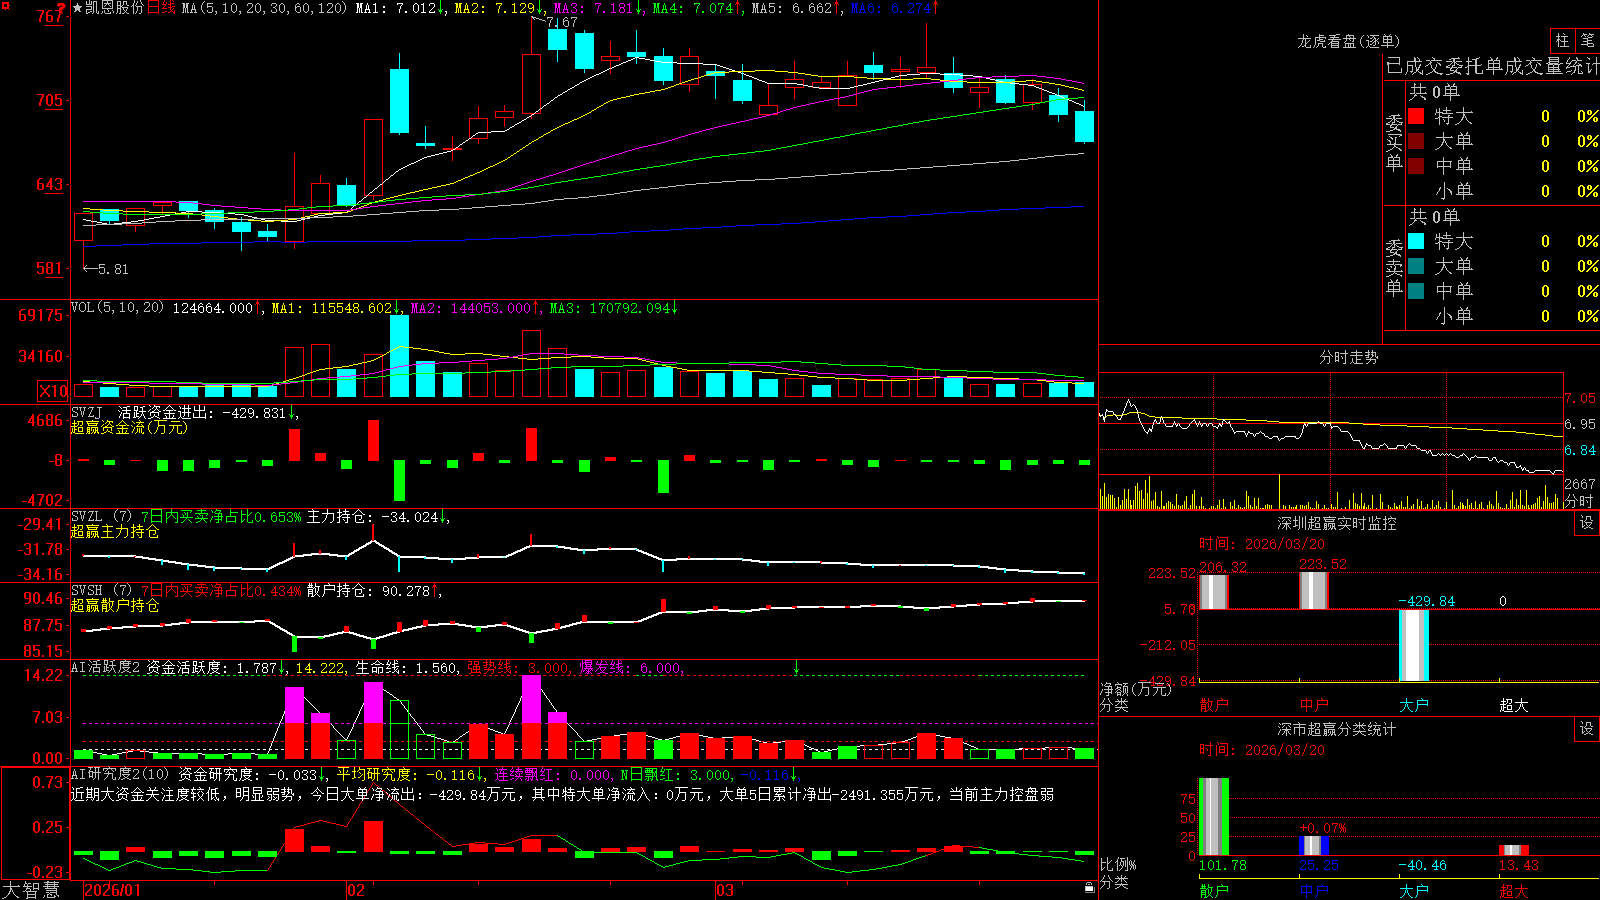Toggle the X10 volume scale marker
This screenshot has height=900, width=1600.
tap(53, 391)
